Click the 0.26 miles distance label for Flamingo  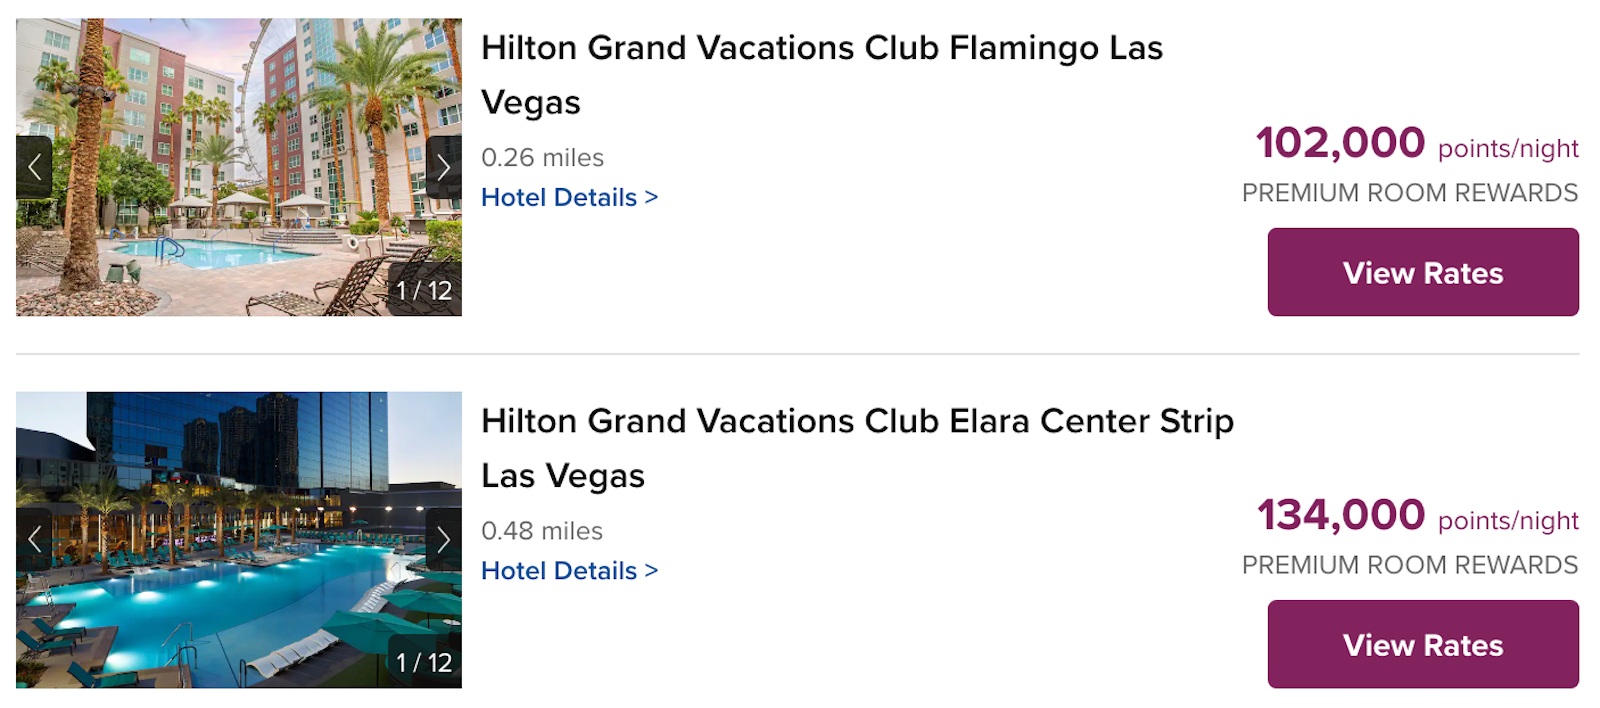tap(543, 157)
